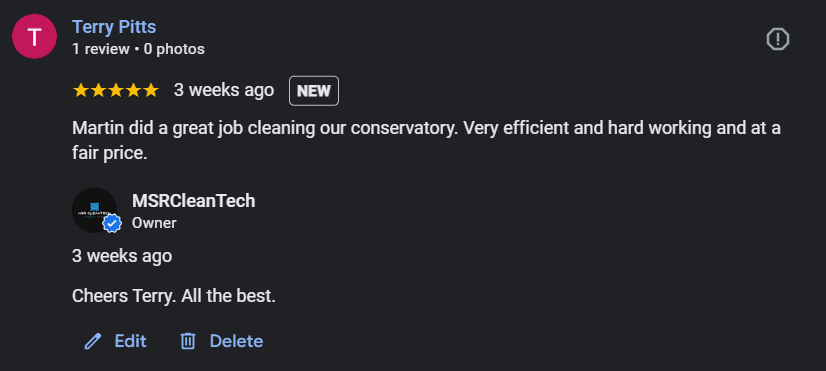Click the blue verified badge on the logo

click(112, 223)
